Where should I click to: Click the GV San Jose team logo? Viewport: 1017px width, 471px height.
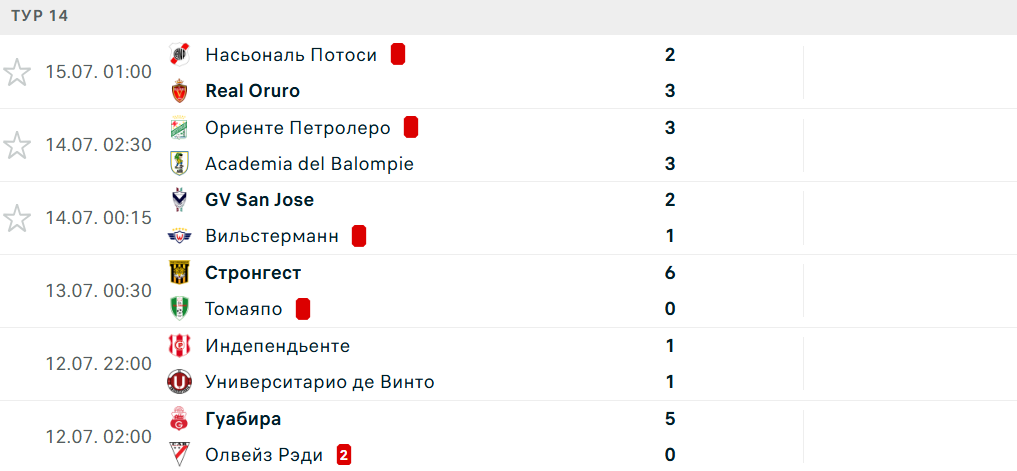178,200
